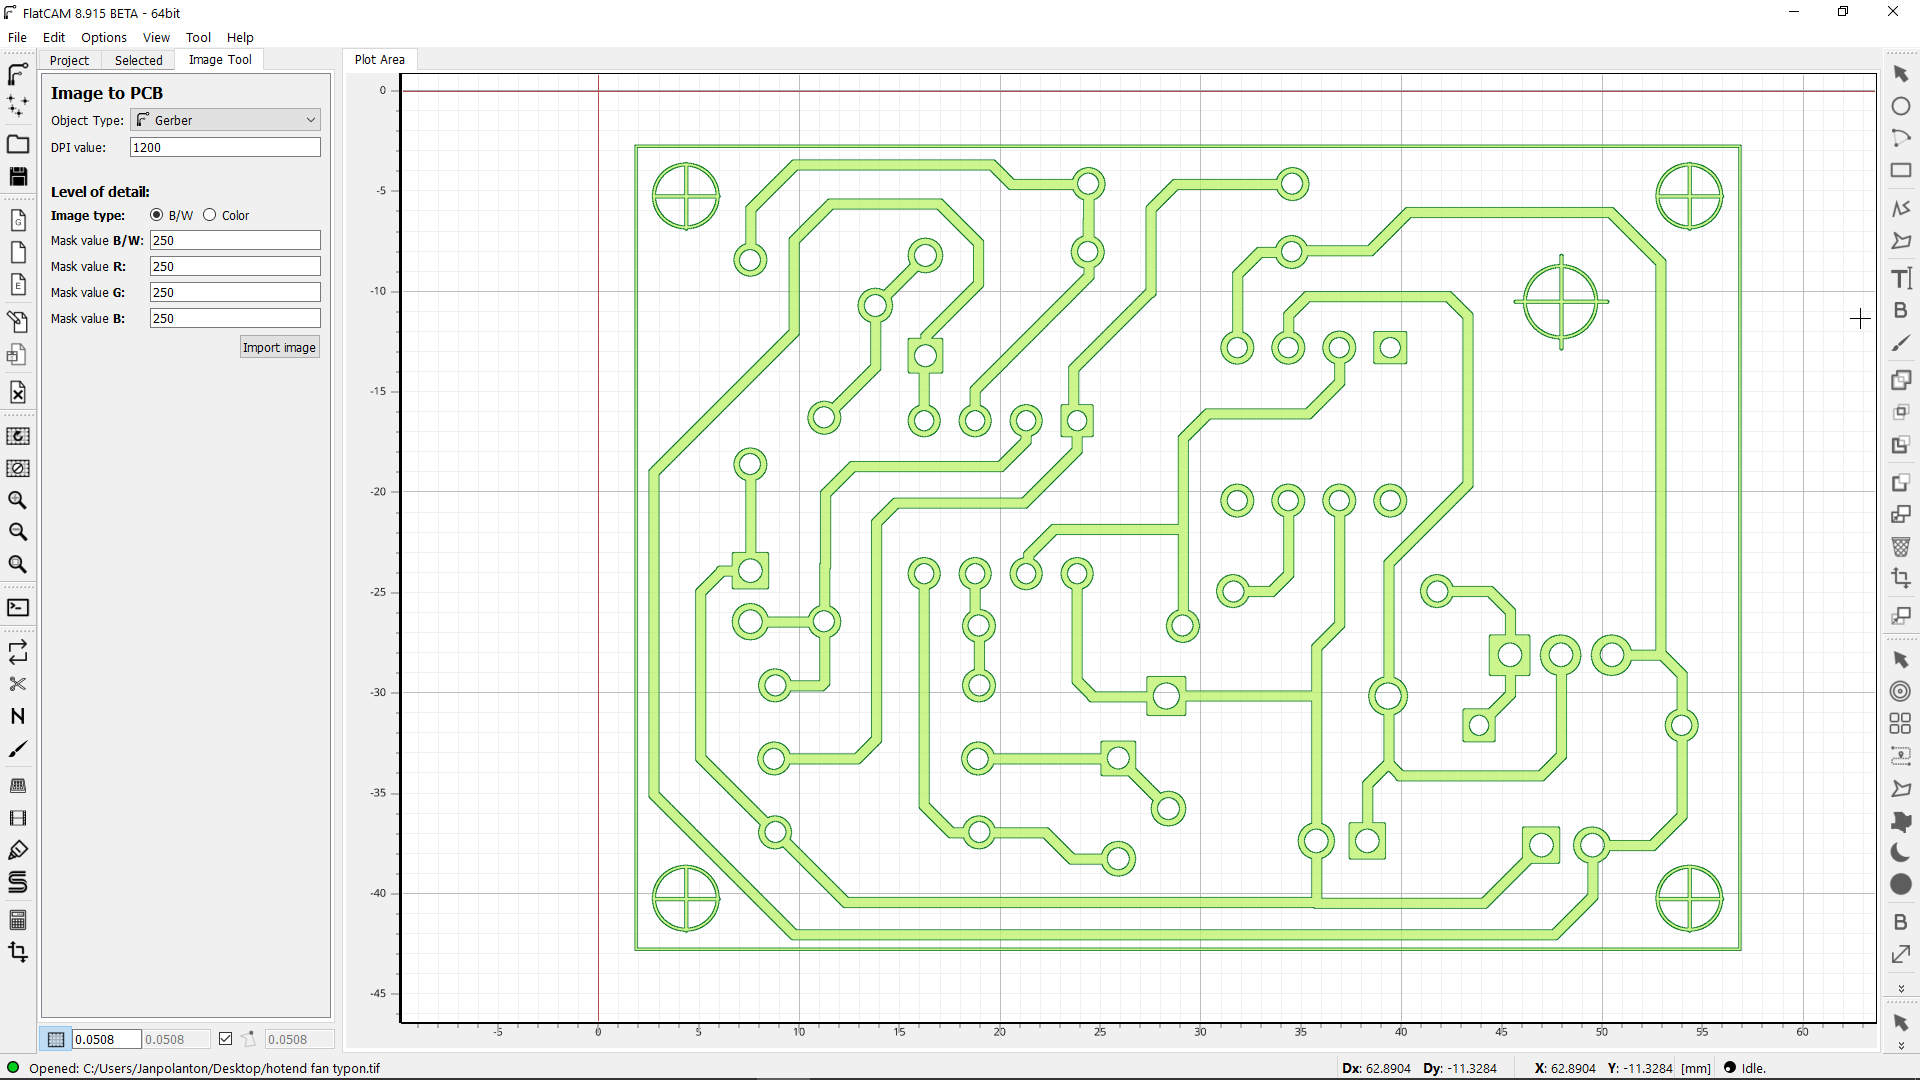Open the Tool menu
Screen dimensions: 1920x1080
pyautogui.click(x=198, y=37)
